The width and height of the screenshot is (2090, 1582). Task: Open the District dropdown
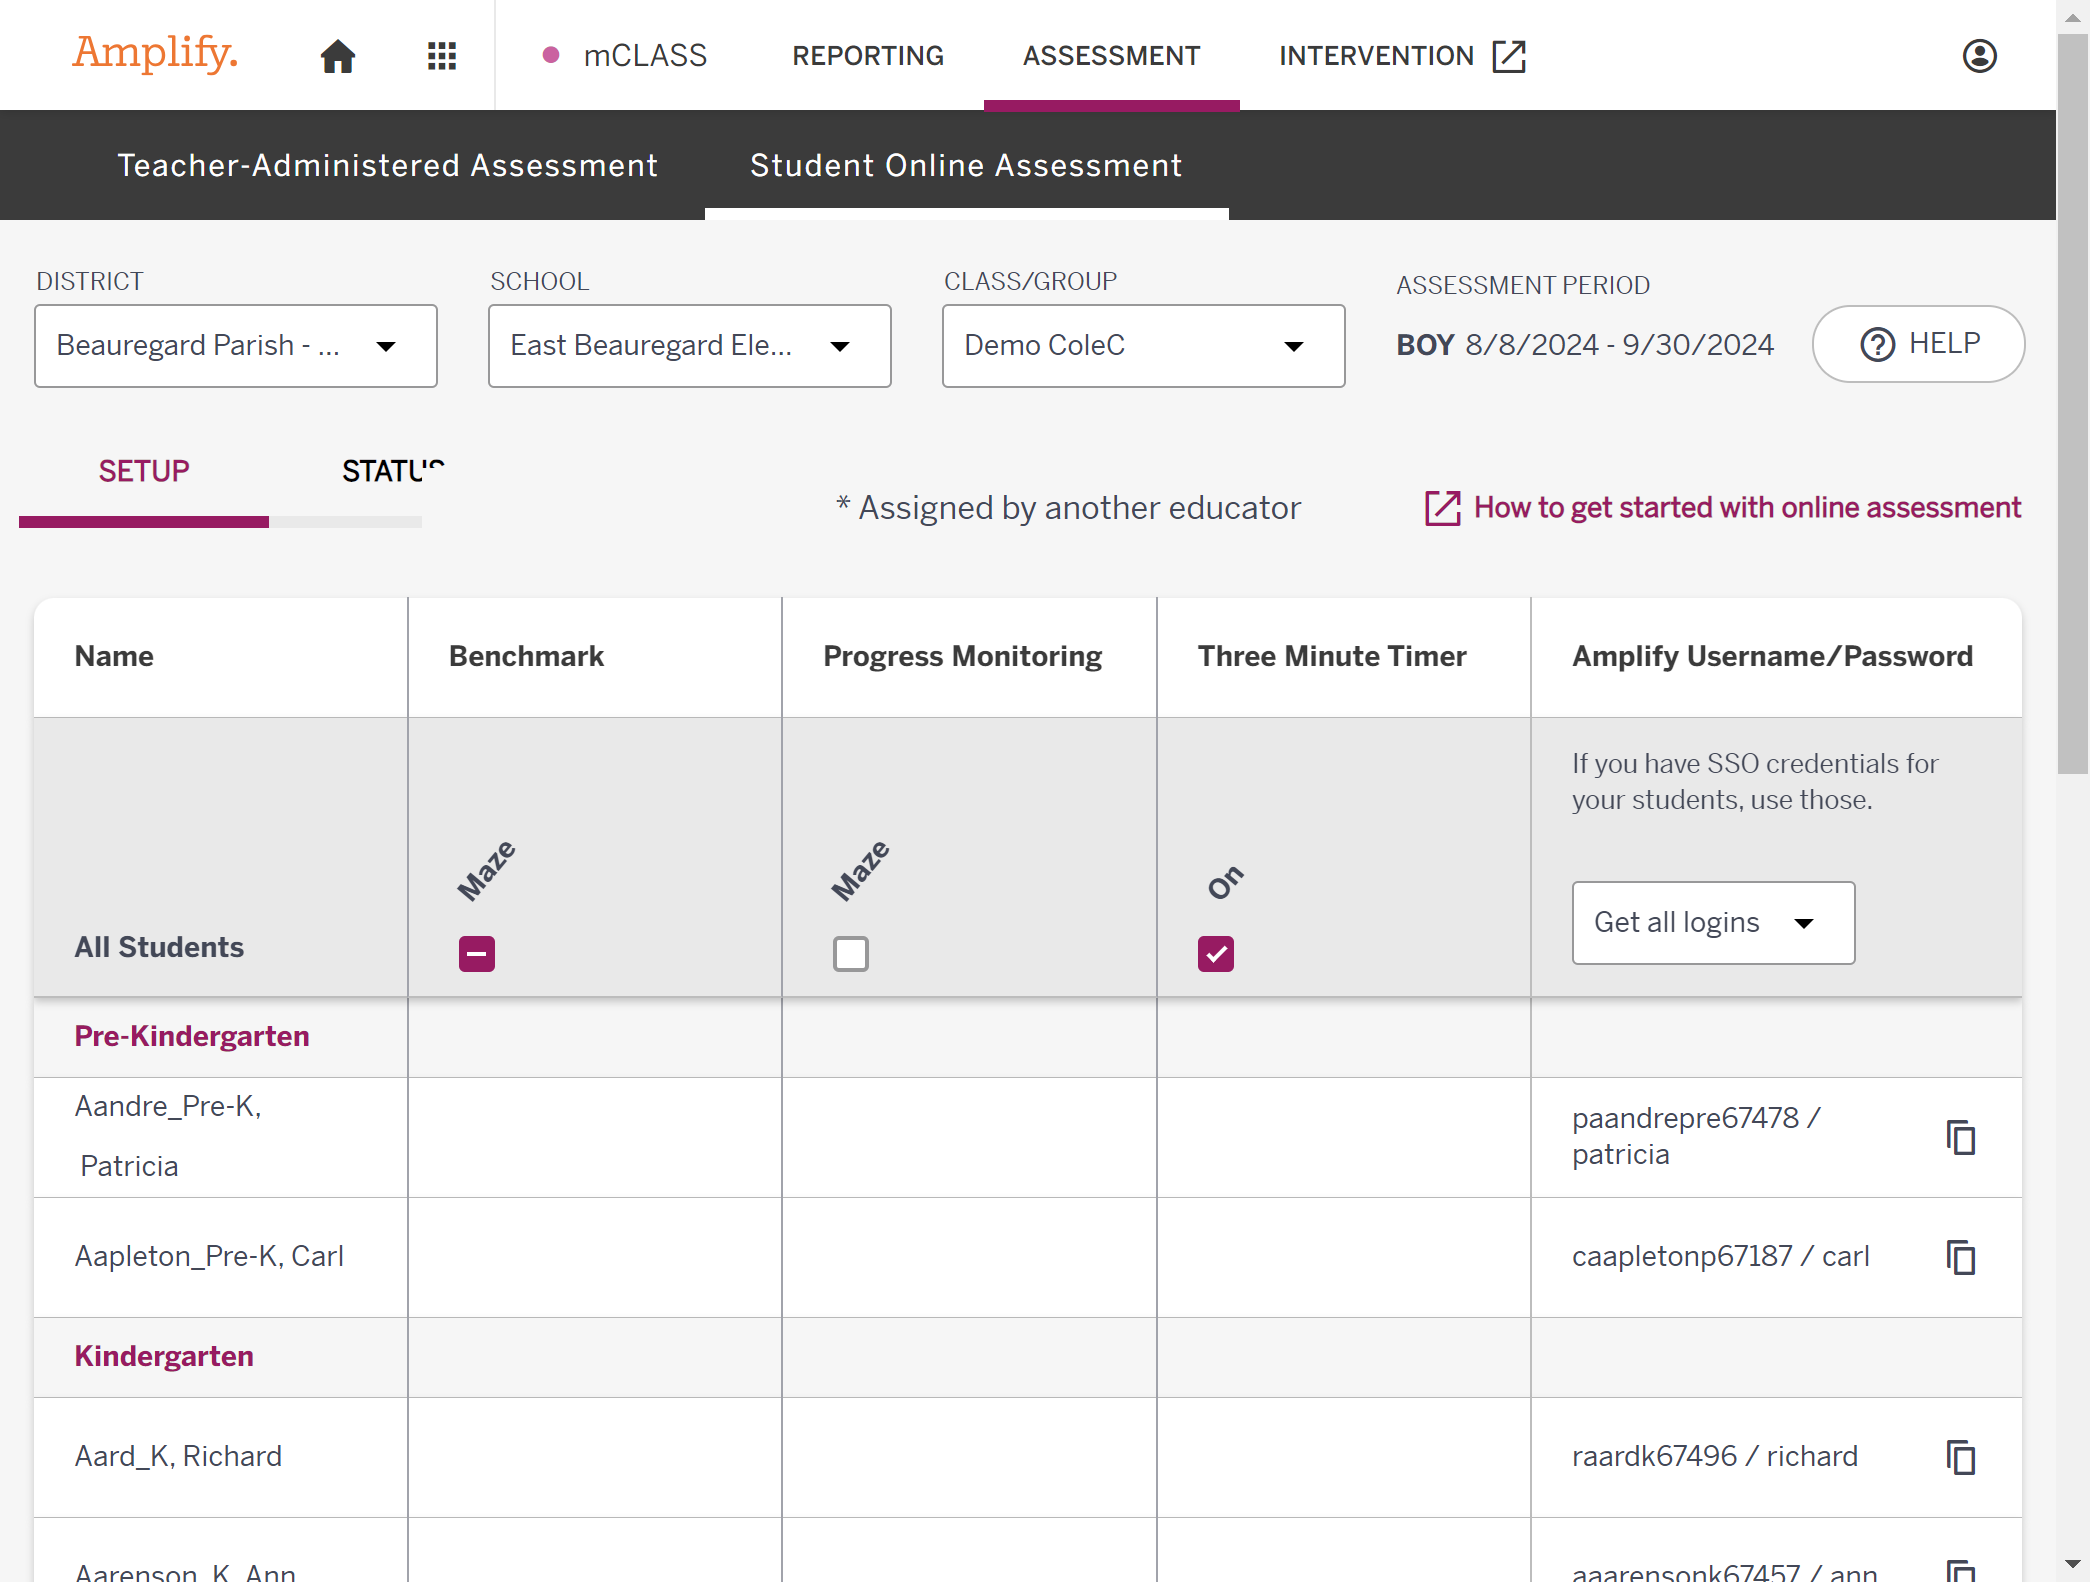236,346
